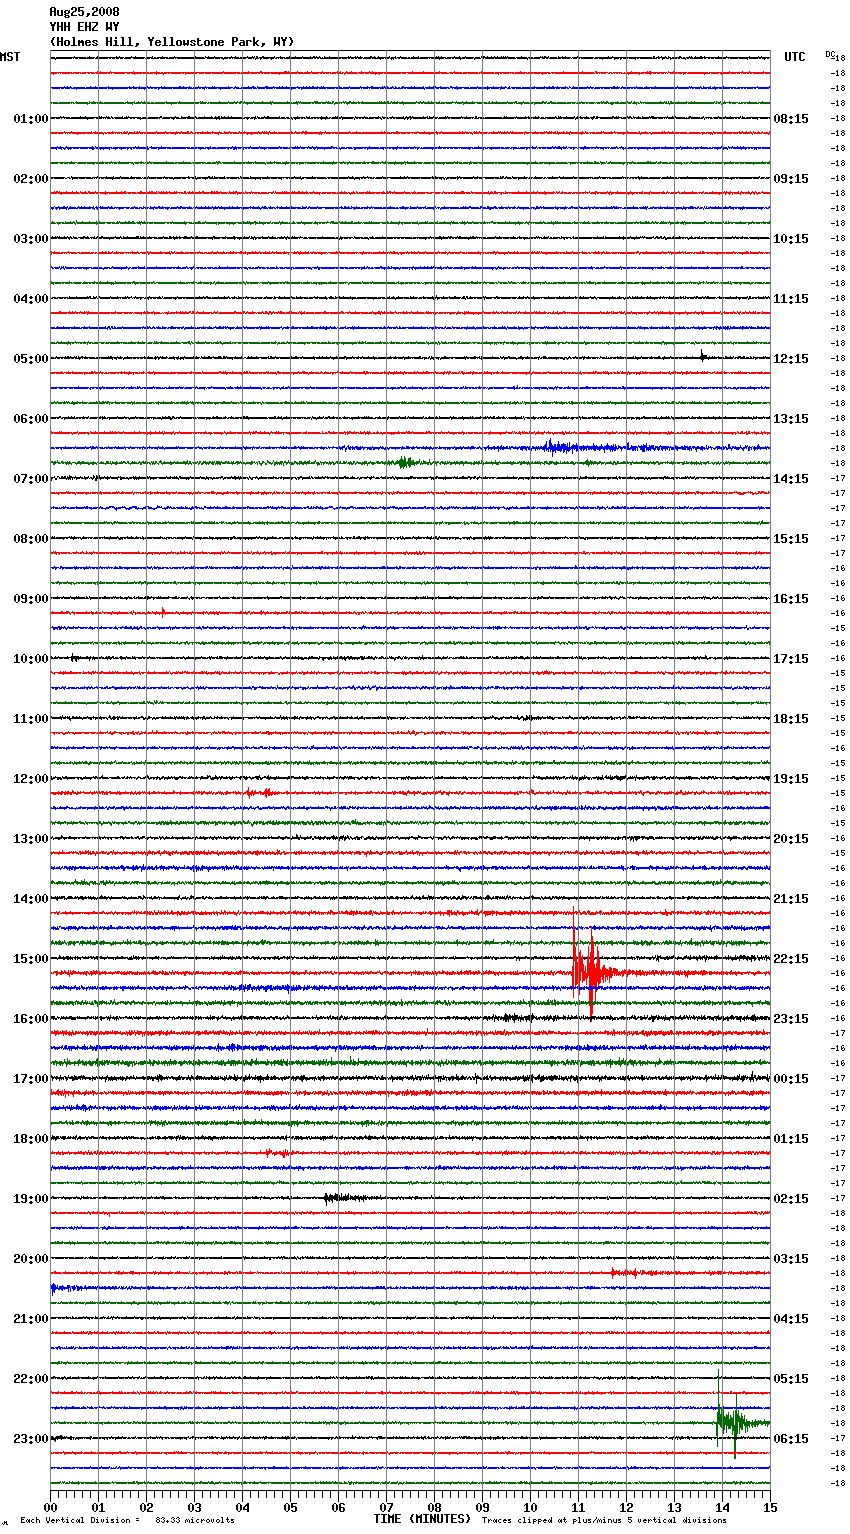Select the 15:00 MST time label
This screenshot has height=1534, width=850.
31,959
